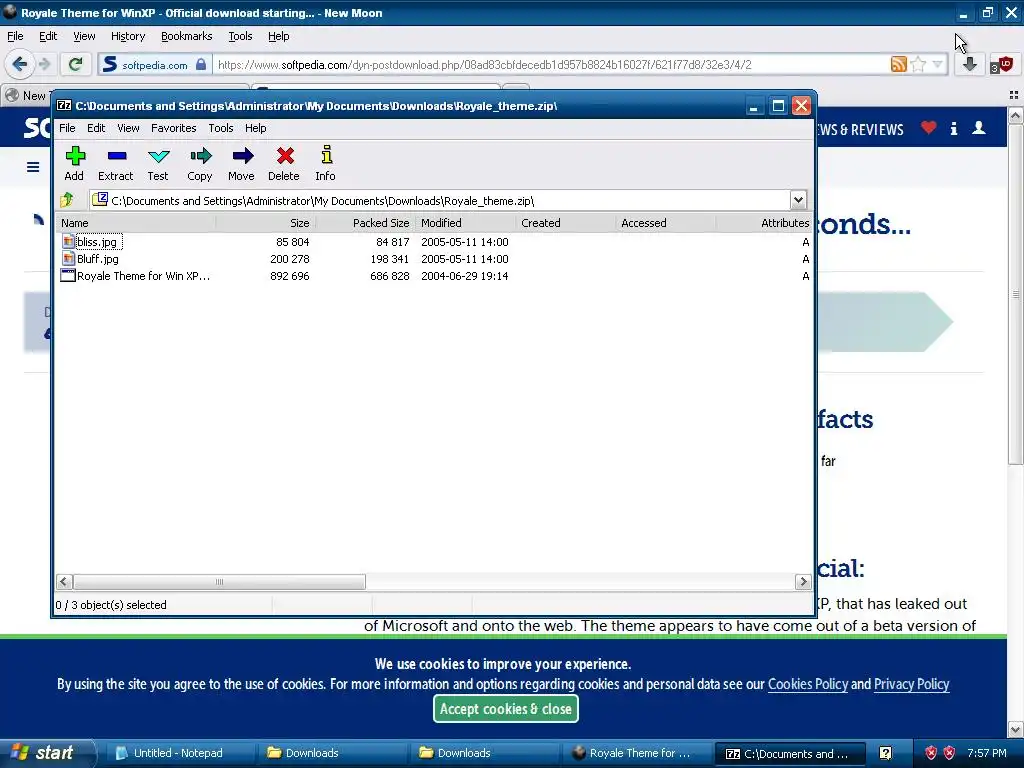Open the browser History menu

[128, 37]
